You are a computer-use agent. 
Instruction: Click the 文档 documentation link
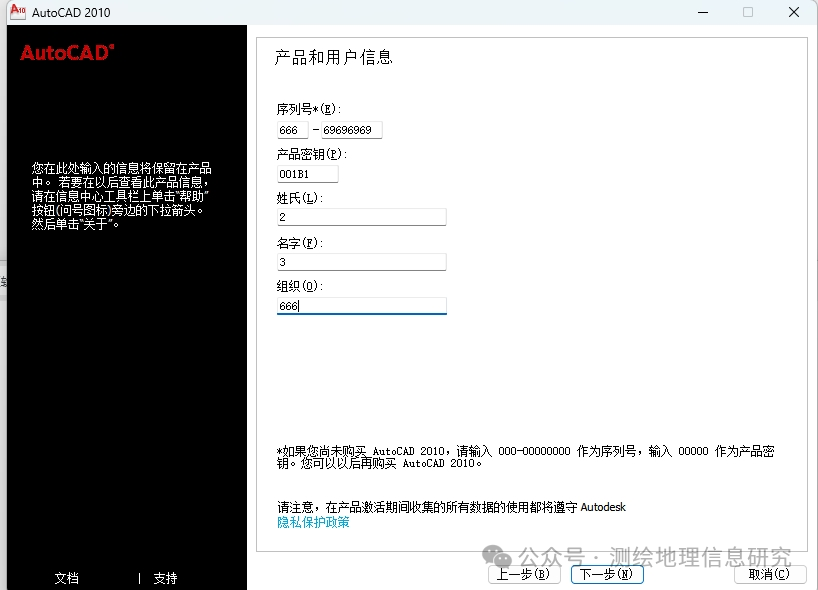point(66,578)
